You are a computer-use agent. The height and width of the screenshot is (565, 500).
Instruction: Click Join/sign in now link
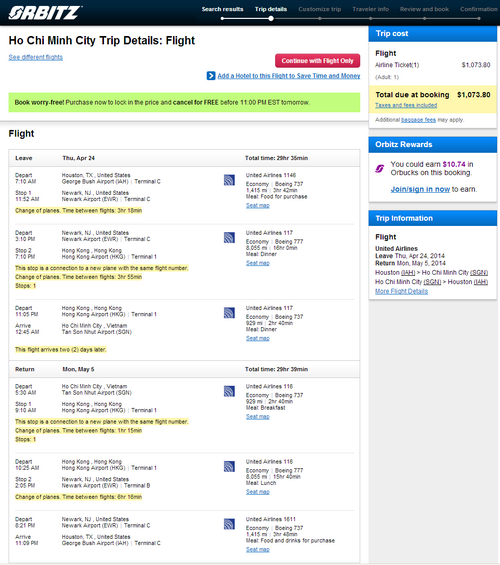tap(420, 189)
